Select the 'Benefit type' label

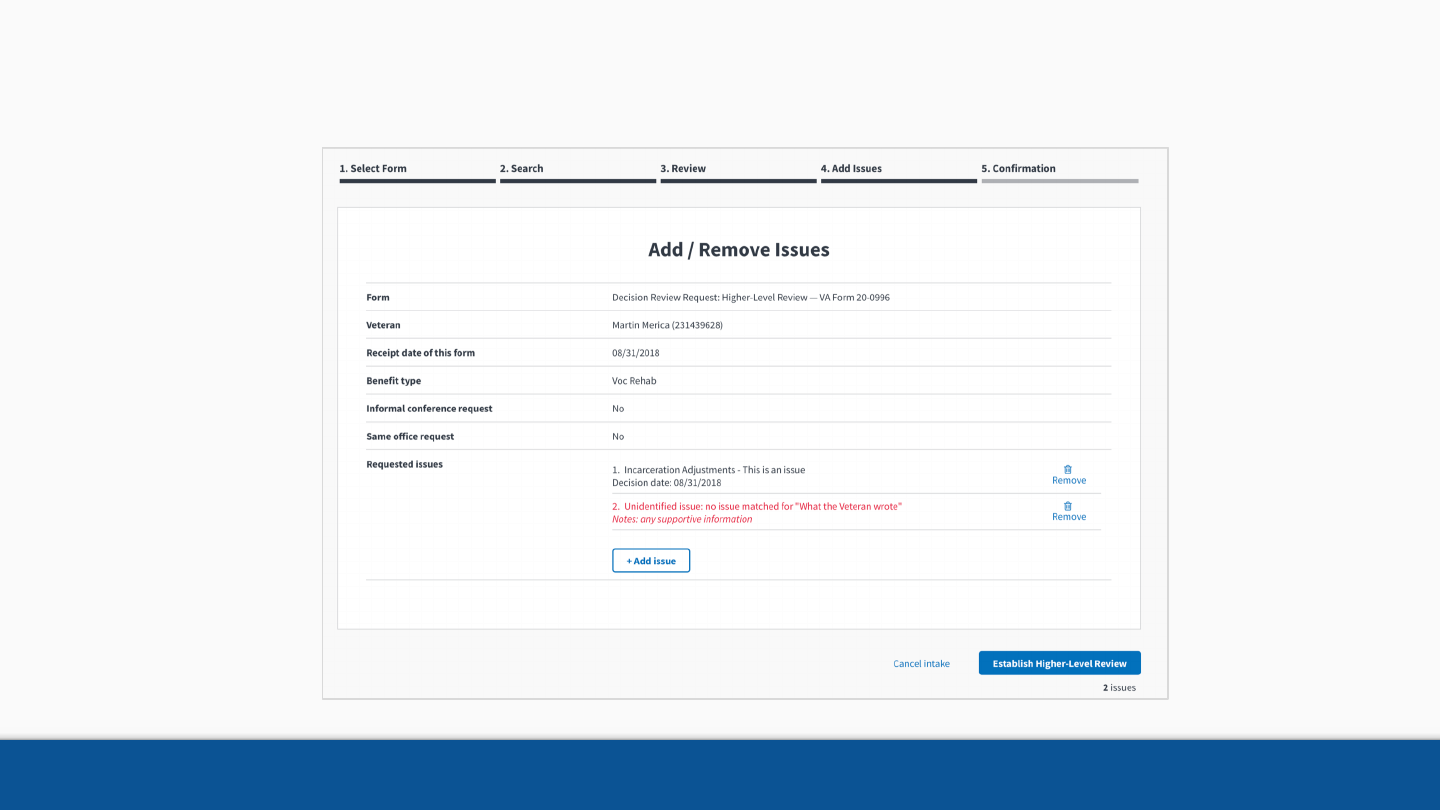[x=394, y=381]
